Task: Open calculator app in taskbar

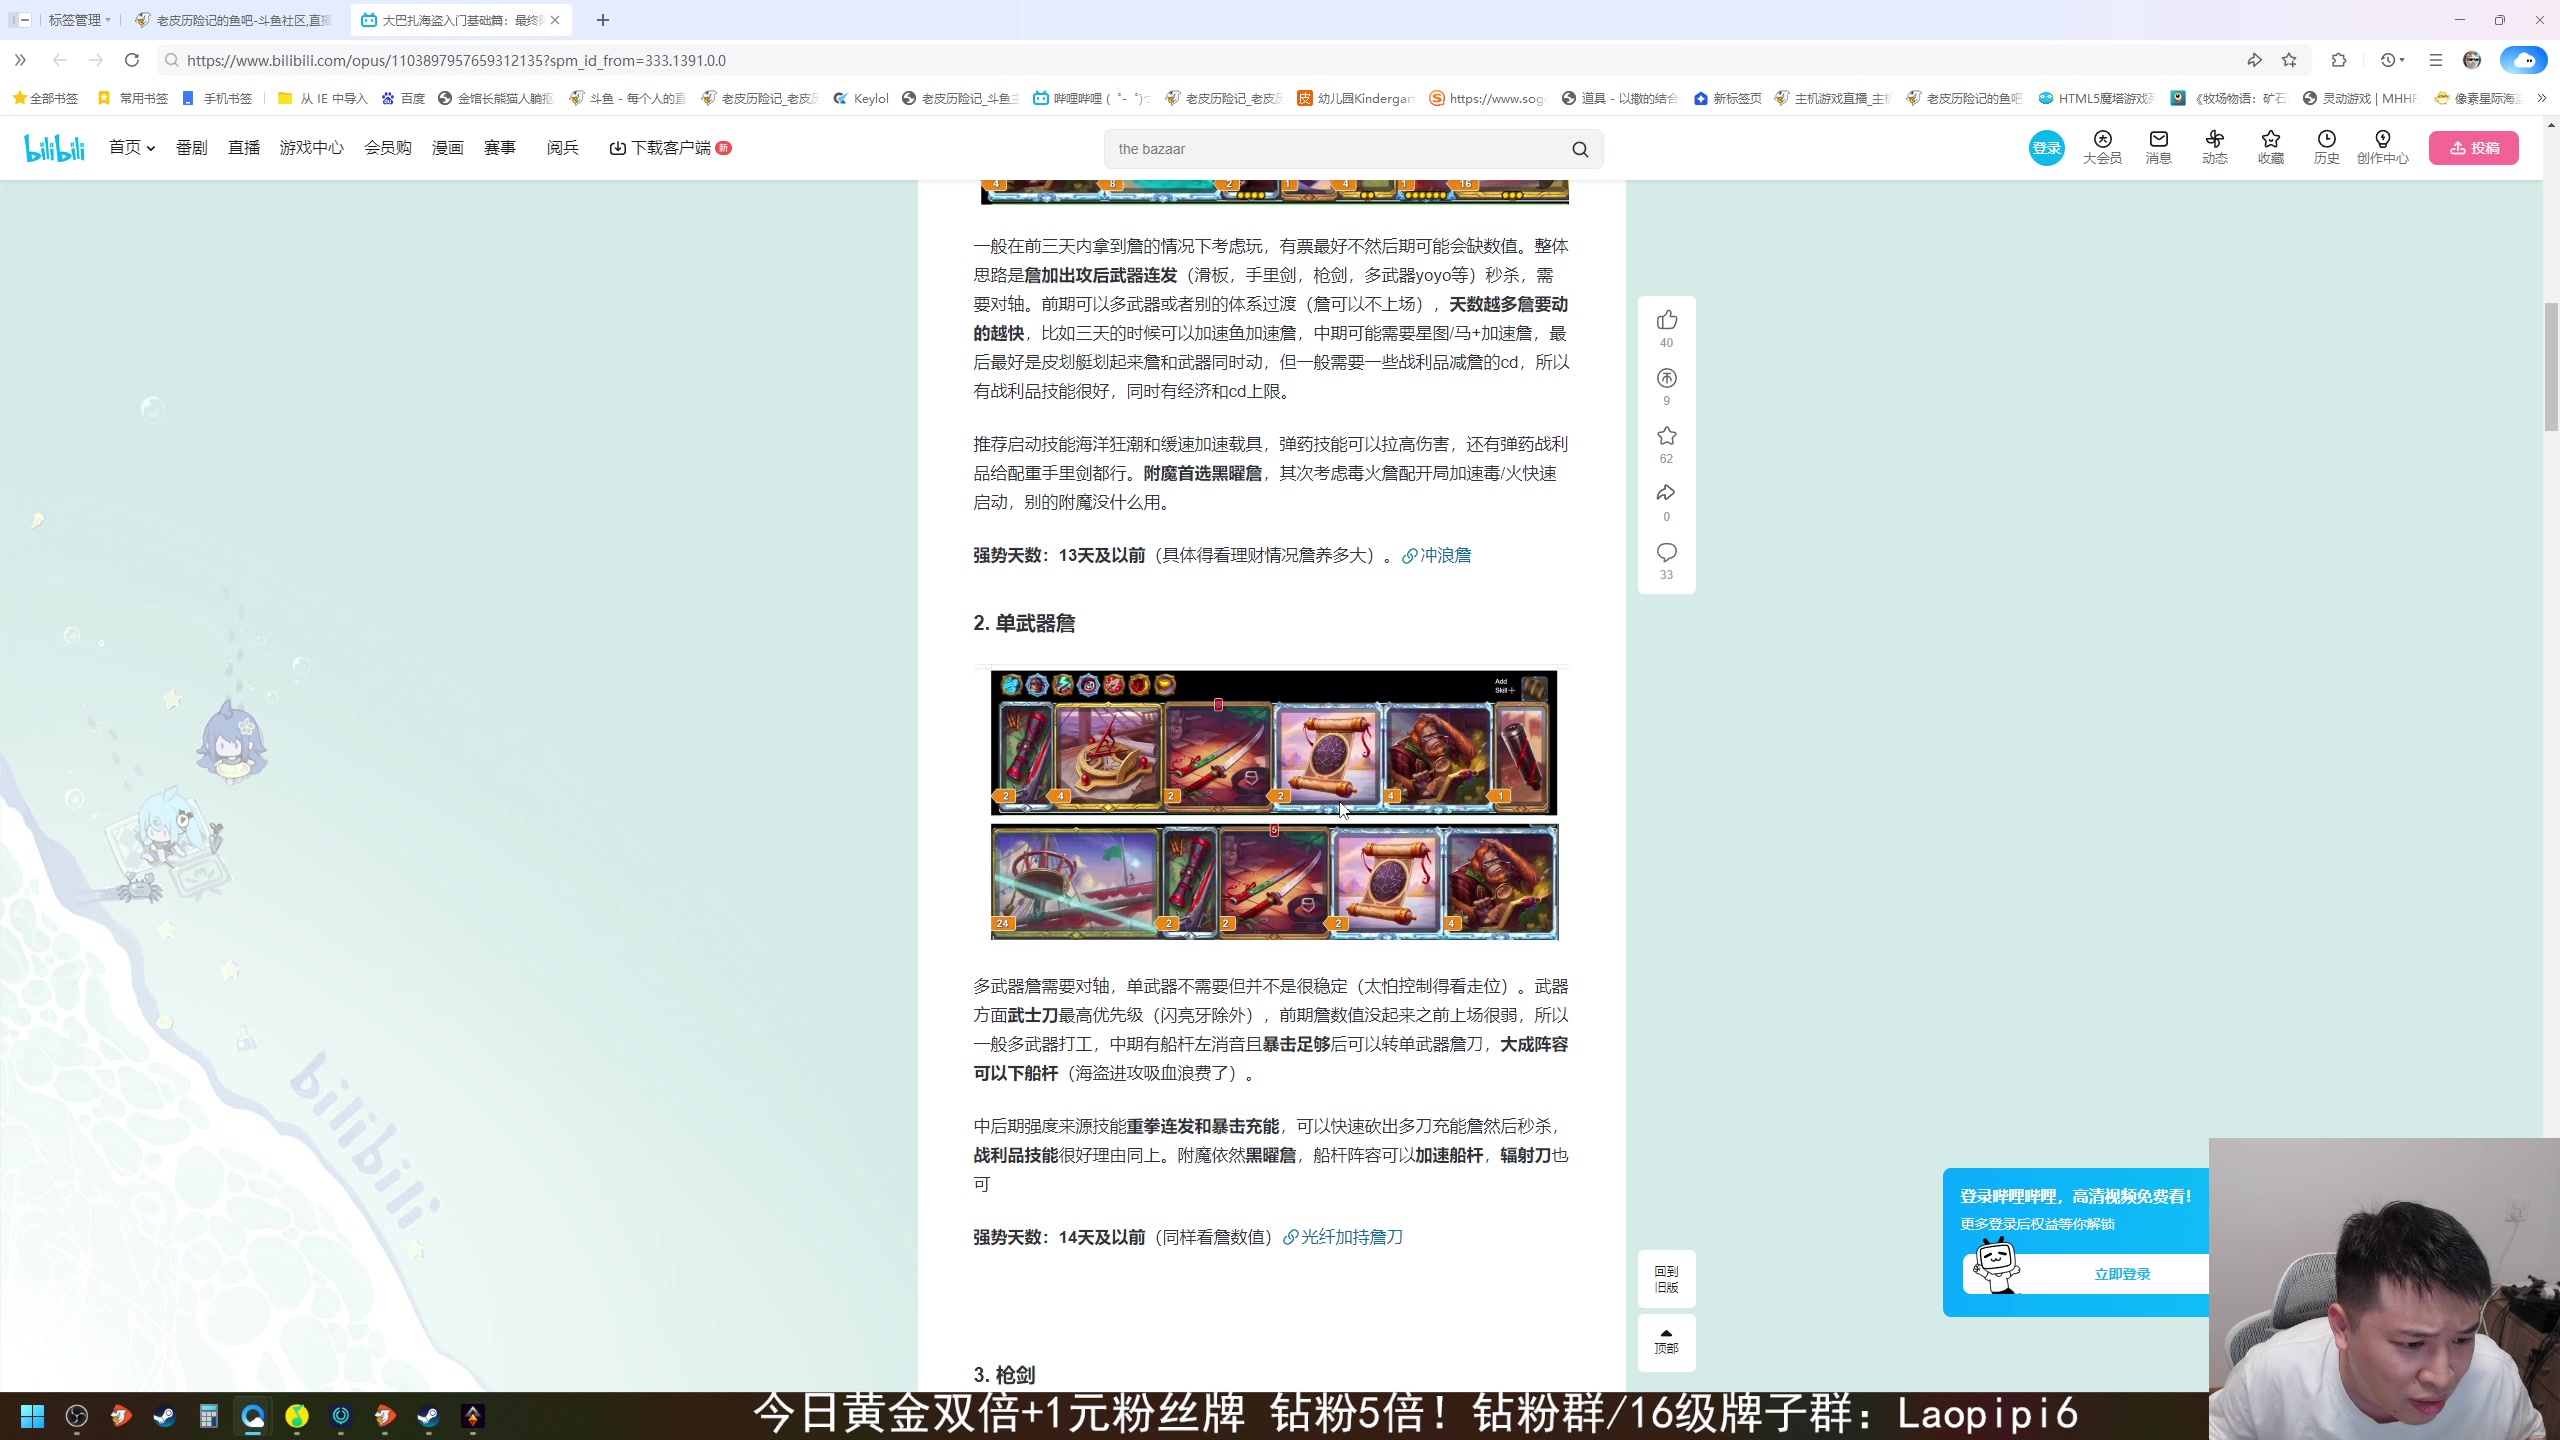Action: click(209, 1416)
